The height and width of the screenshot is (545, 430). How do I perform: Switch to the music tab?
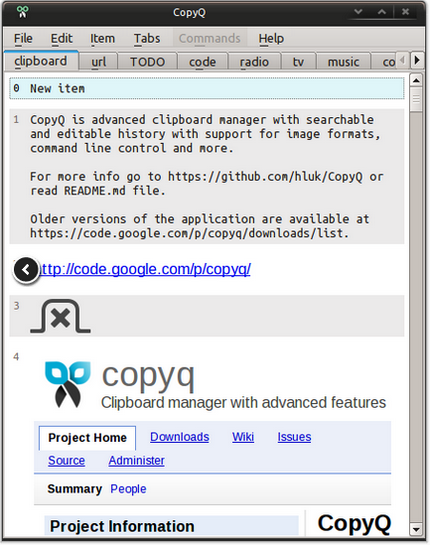point(343,62)
